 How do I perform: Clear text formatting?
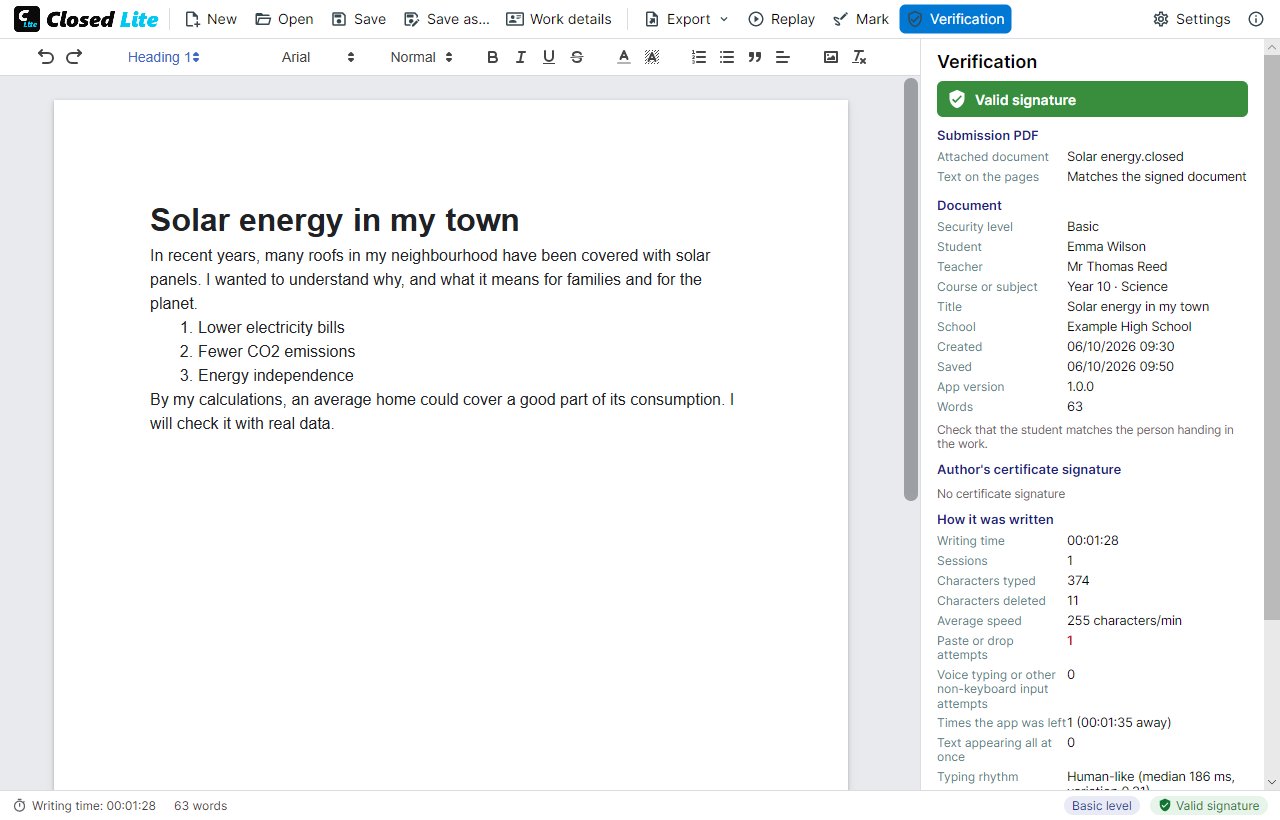pyautogui.click(x=859, y=57)
